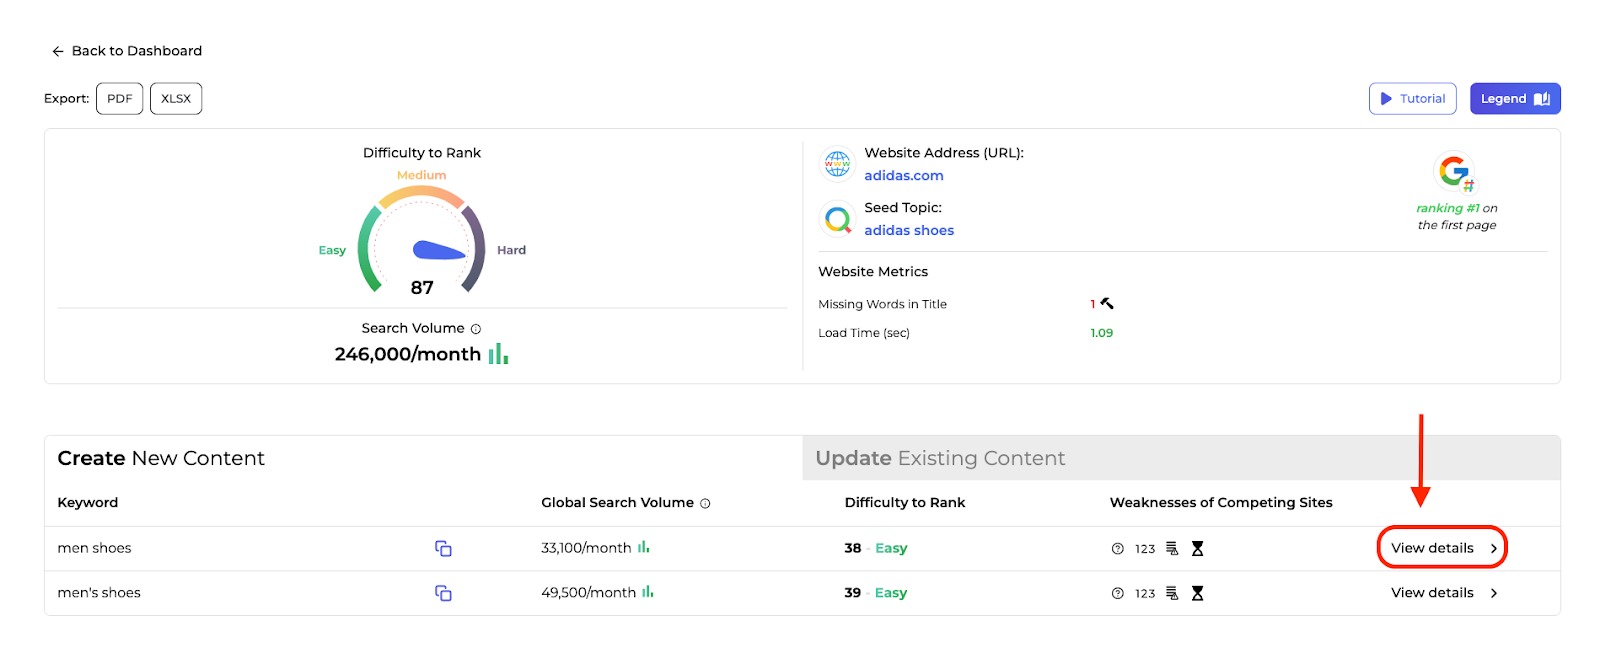
Task: Export report as PDF
Action: click(120, 99)
